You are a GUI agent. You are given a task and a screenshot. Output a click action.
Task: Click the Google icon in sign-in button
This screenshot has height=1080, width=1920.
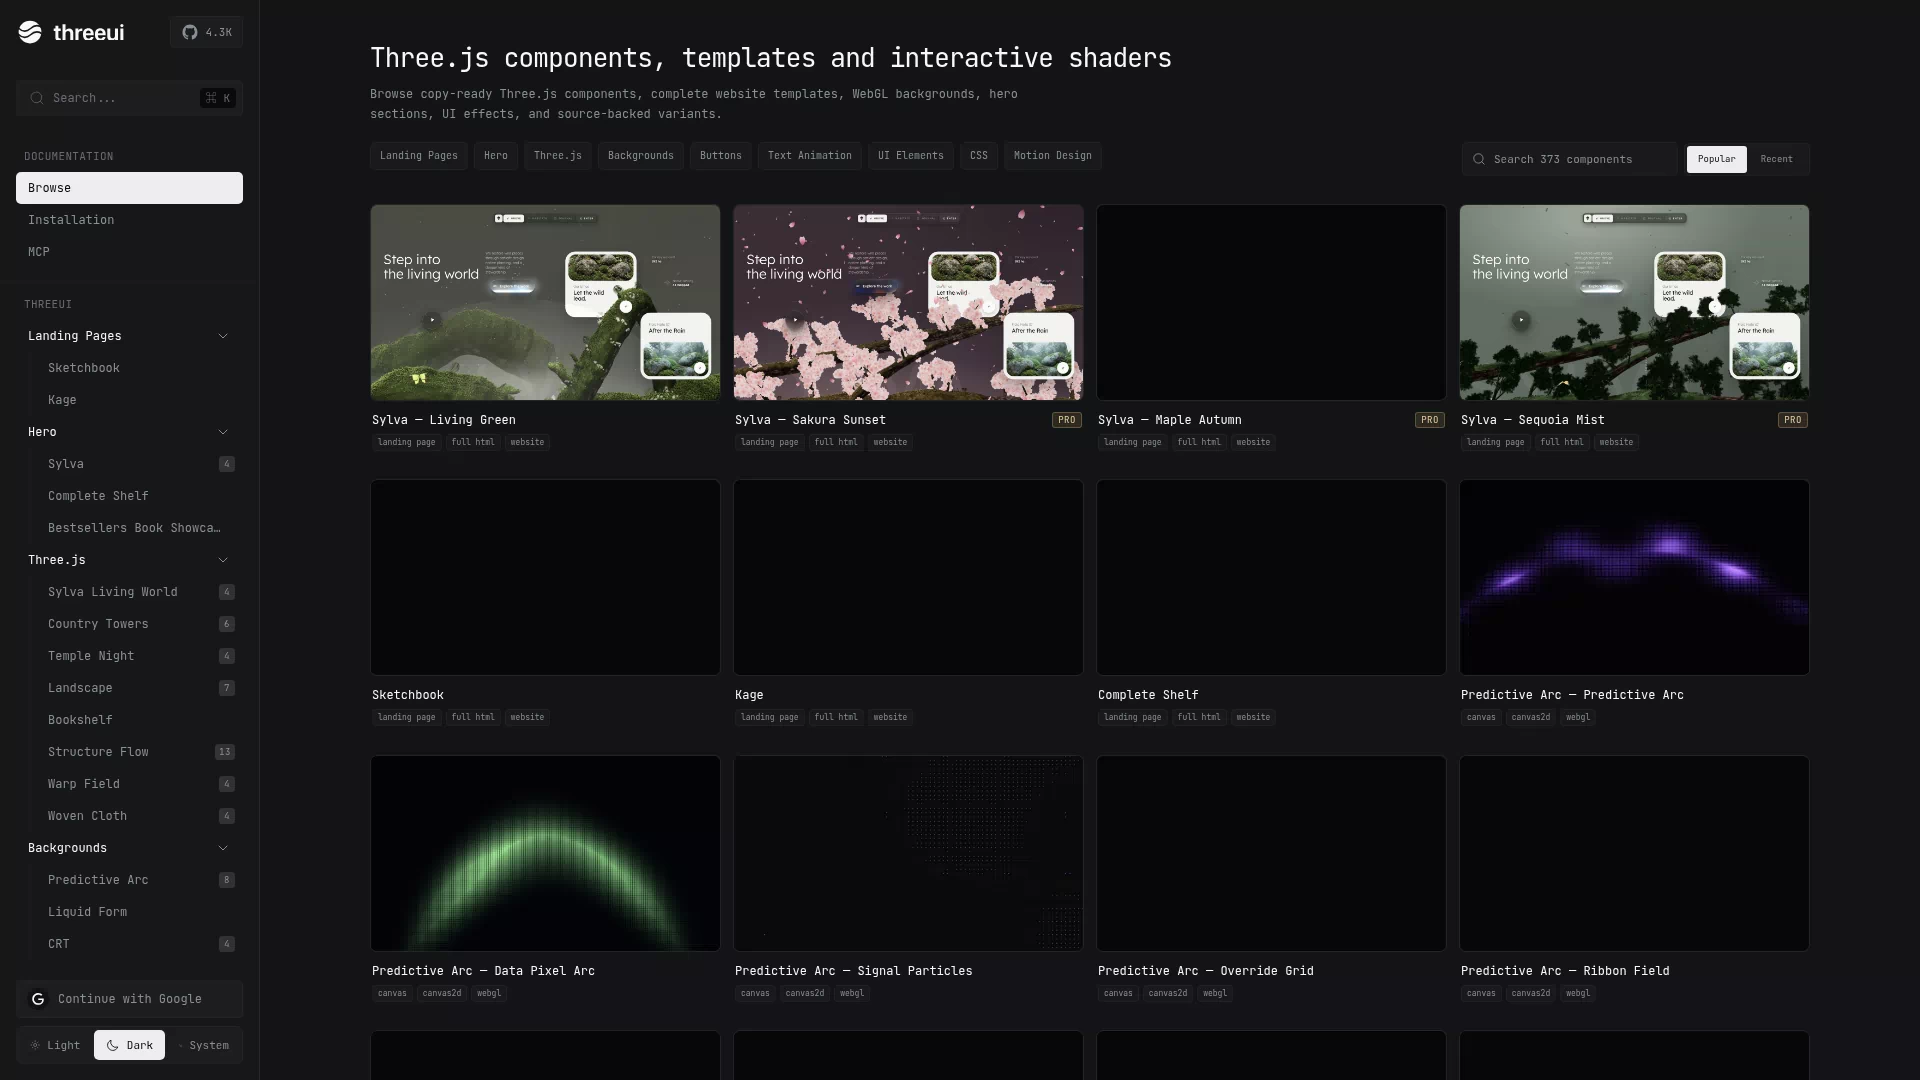tap(38, 999)
